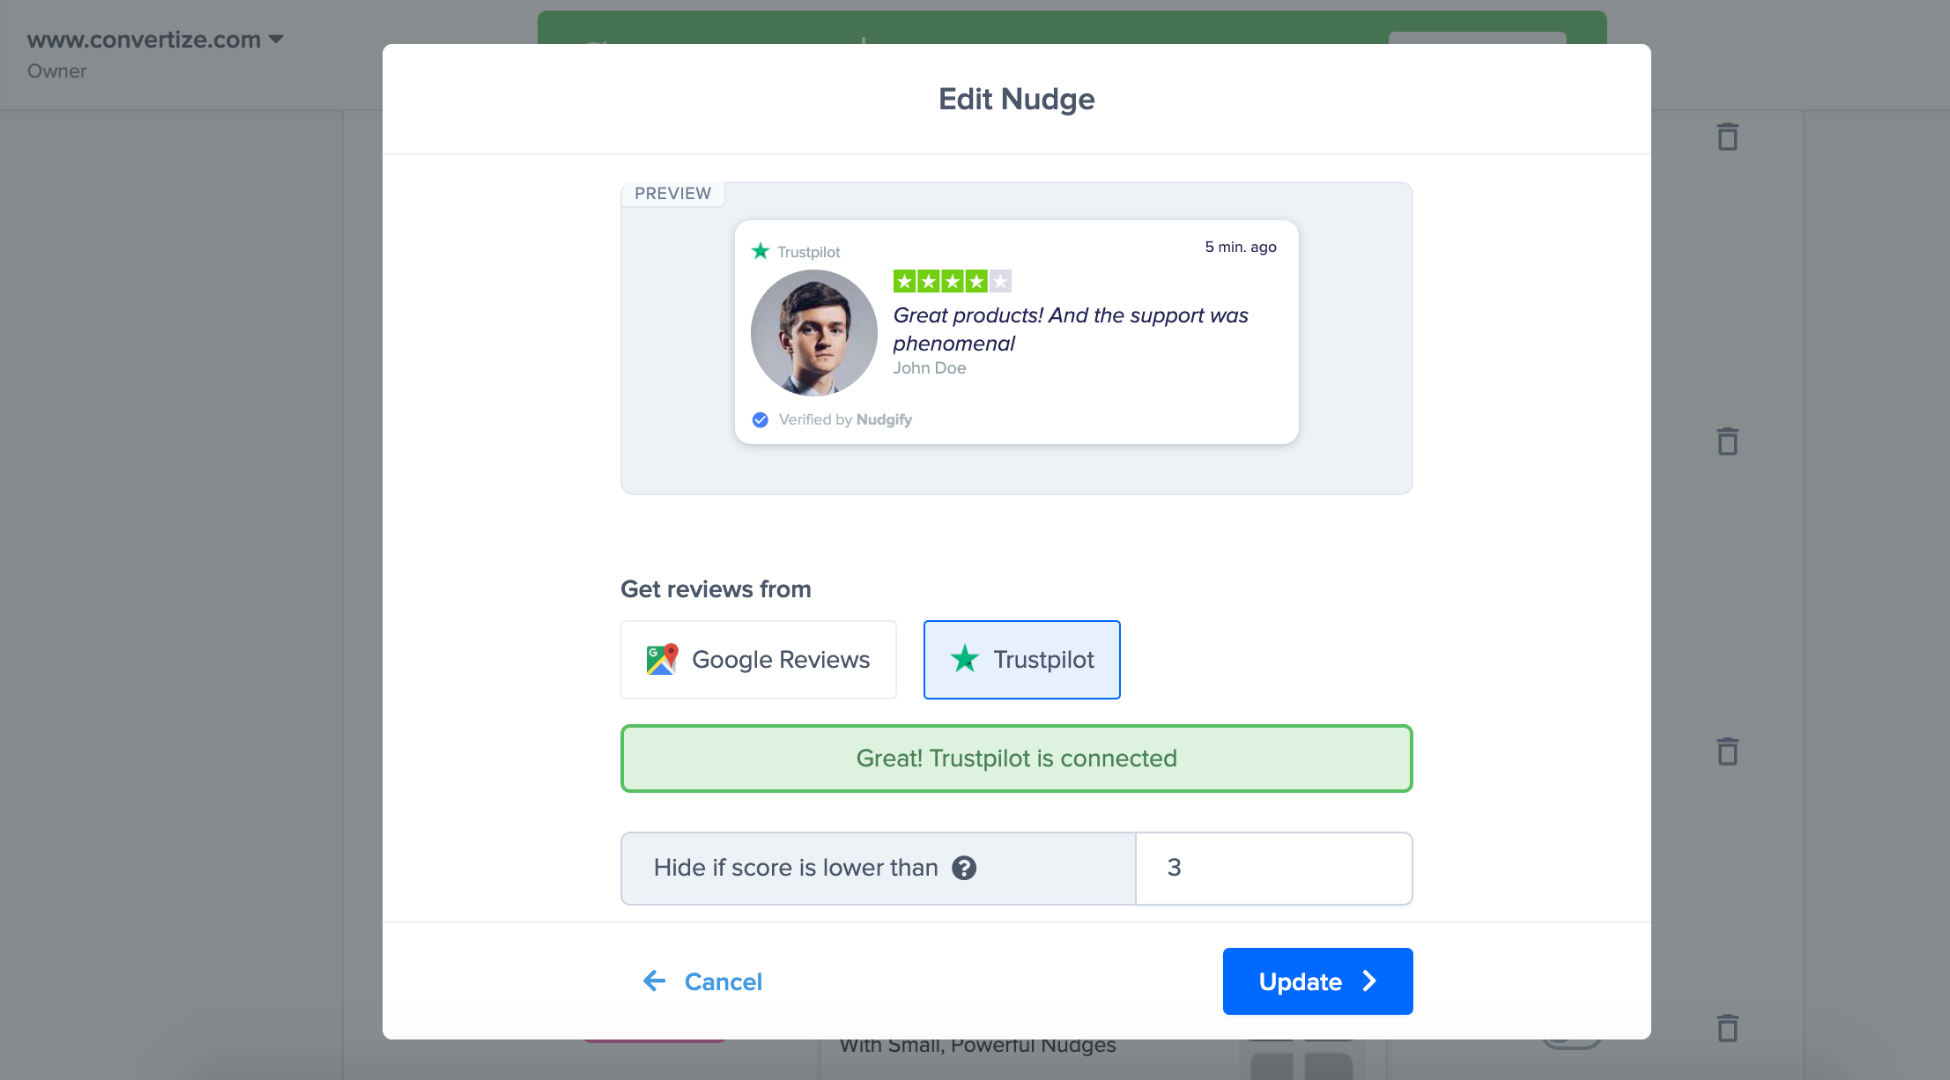Click the third trash icon from the top

tap(1727, 751)
